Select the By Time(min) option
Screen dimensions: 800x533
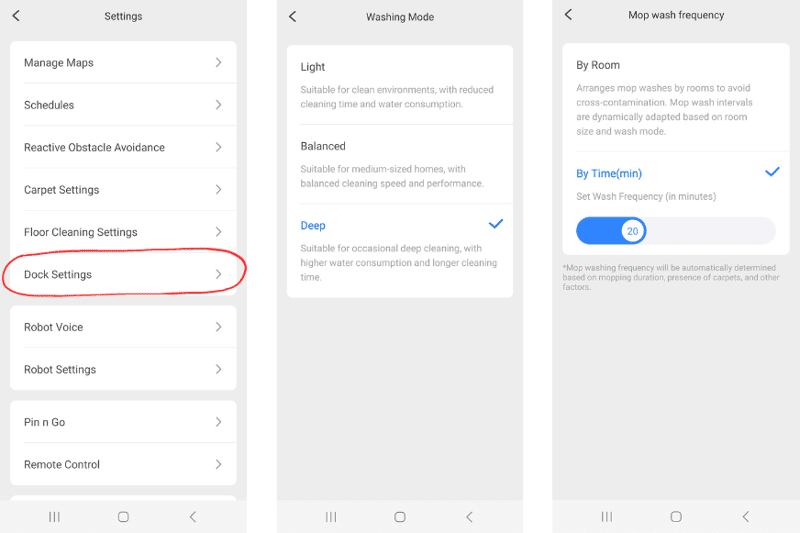coord(609,173)
